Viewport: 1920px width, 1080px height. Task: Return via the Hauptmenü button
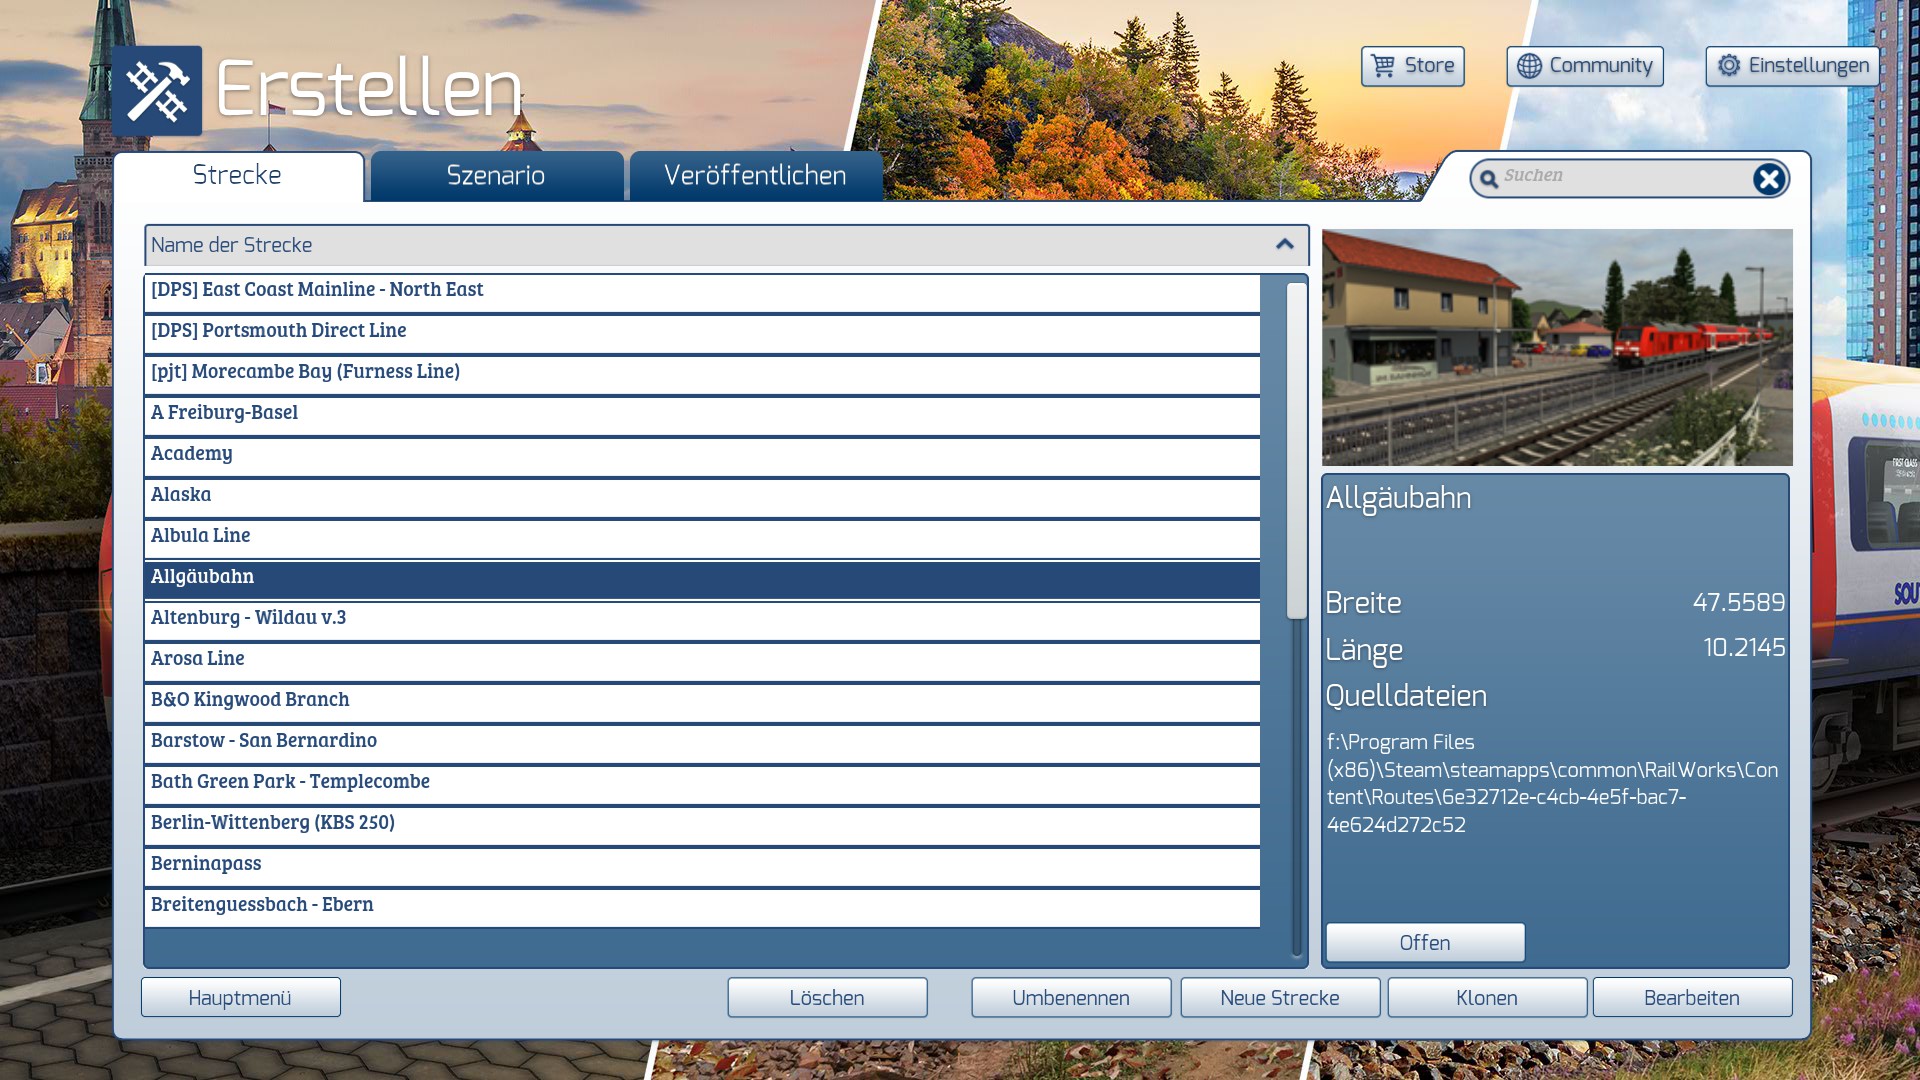(x=240, y=998)
